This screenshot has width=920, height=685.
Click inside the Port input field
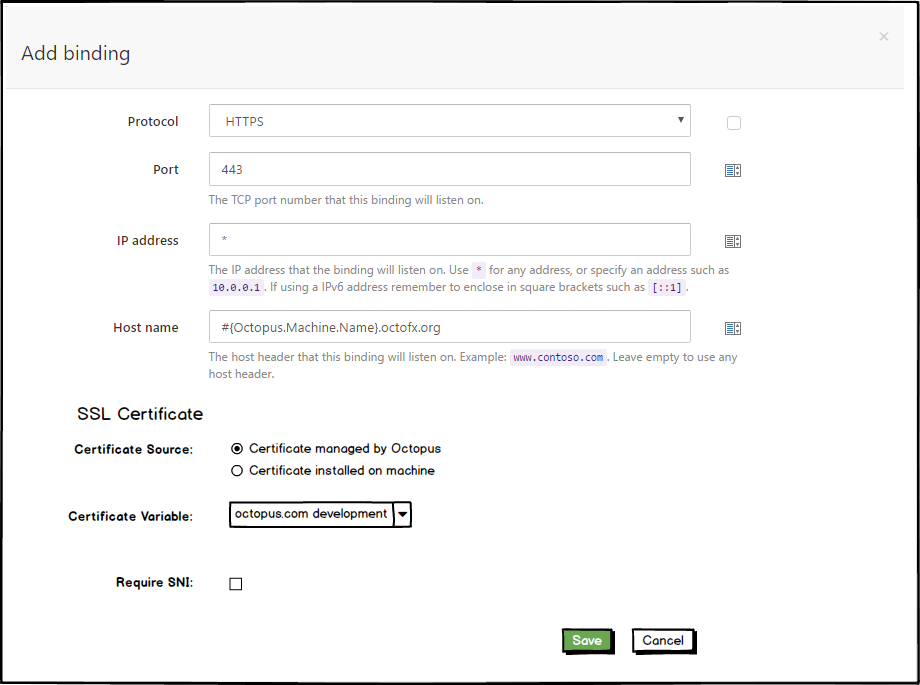tap(448, 169)
